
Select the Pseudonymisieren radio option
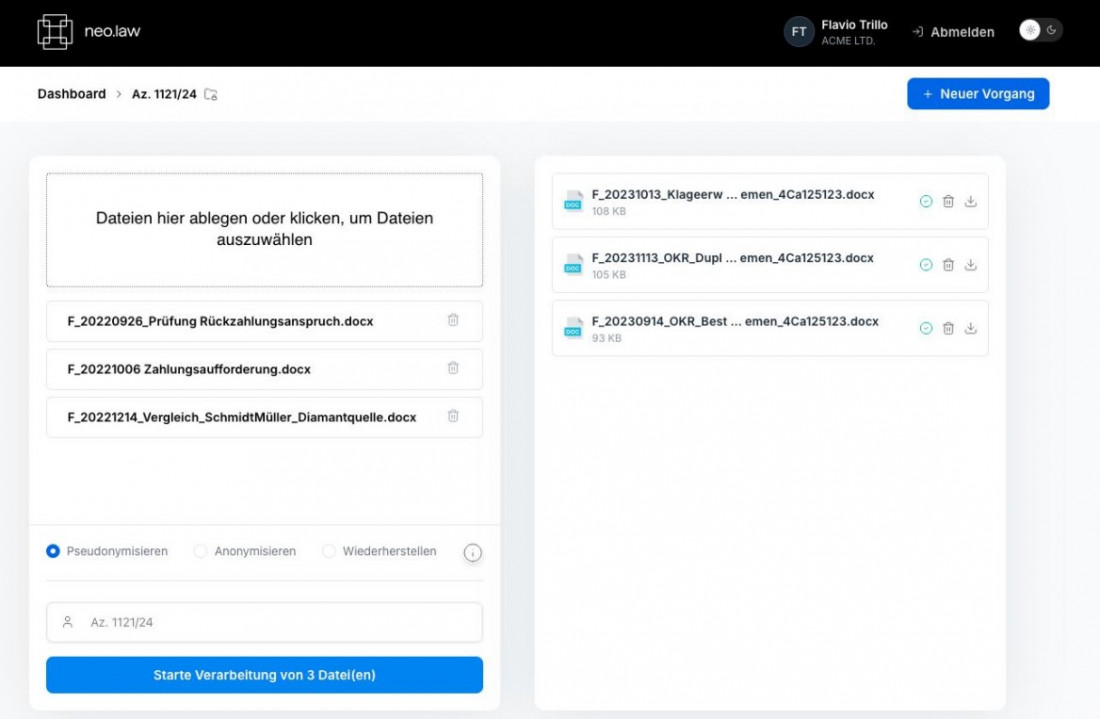pos(53,551)
